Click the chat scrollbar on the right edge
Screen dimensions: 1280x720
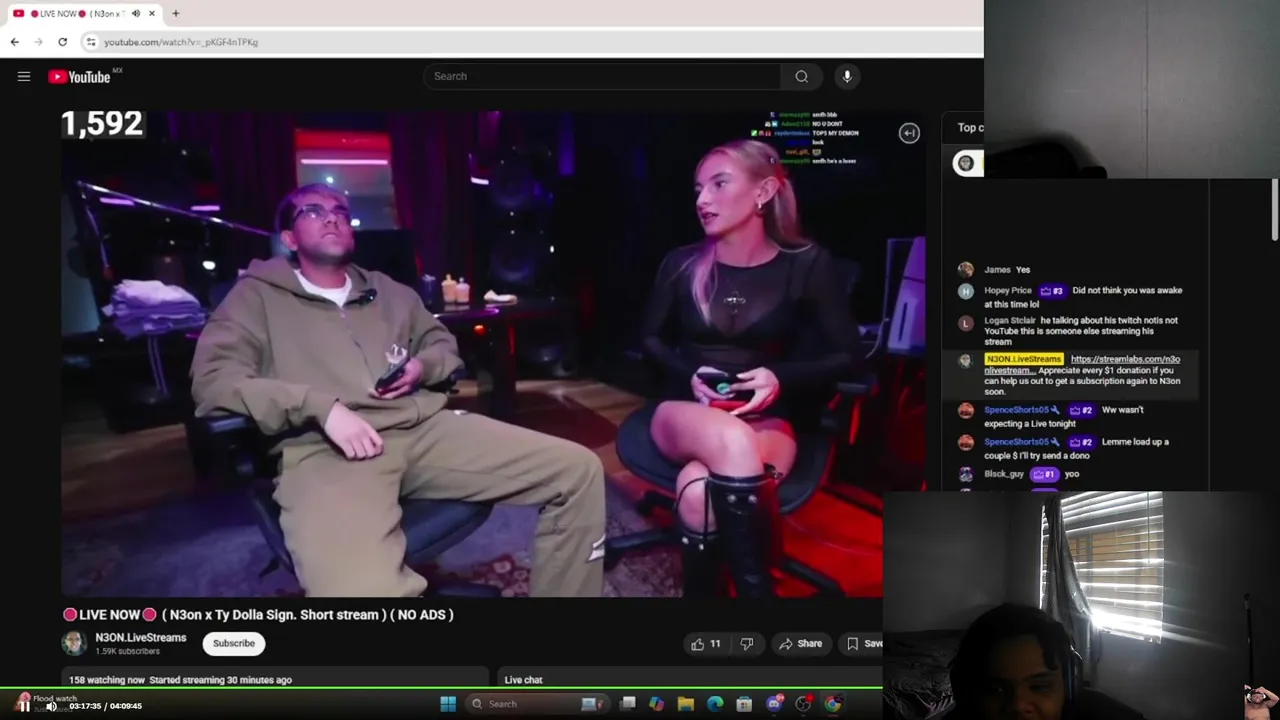click(x=1275, y=210)
